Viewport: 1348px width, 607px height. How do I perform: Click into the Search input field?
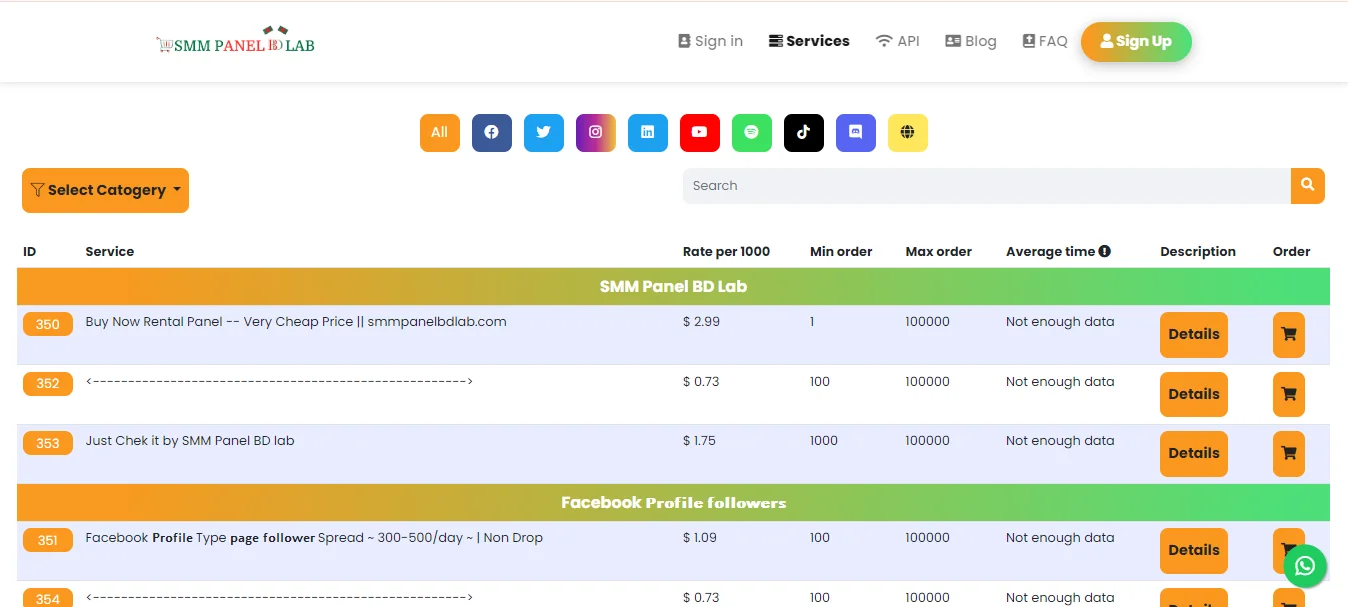[x=985, y=186]
